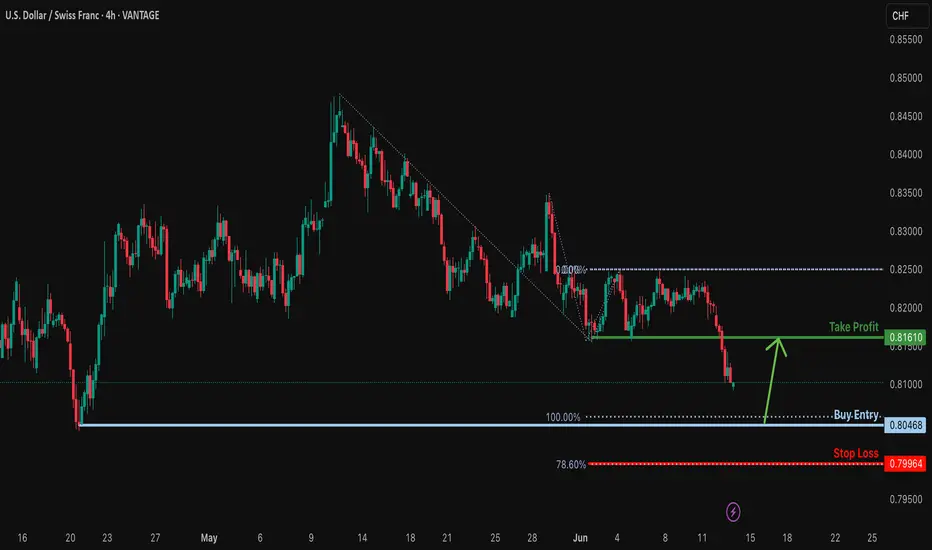Click the 78.60% Fibonacci level label

click(x=571, y=464)
